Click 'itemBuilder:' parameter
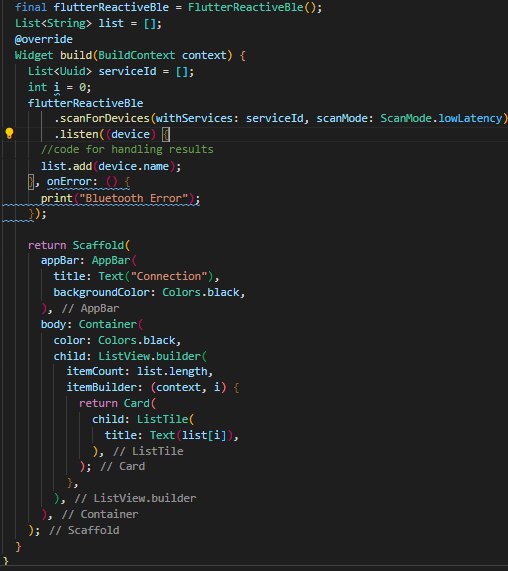Screen dimensions: 508x571 104,387
